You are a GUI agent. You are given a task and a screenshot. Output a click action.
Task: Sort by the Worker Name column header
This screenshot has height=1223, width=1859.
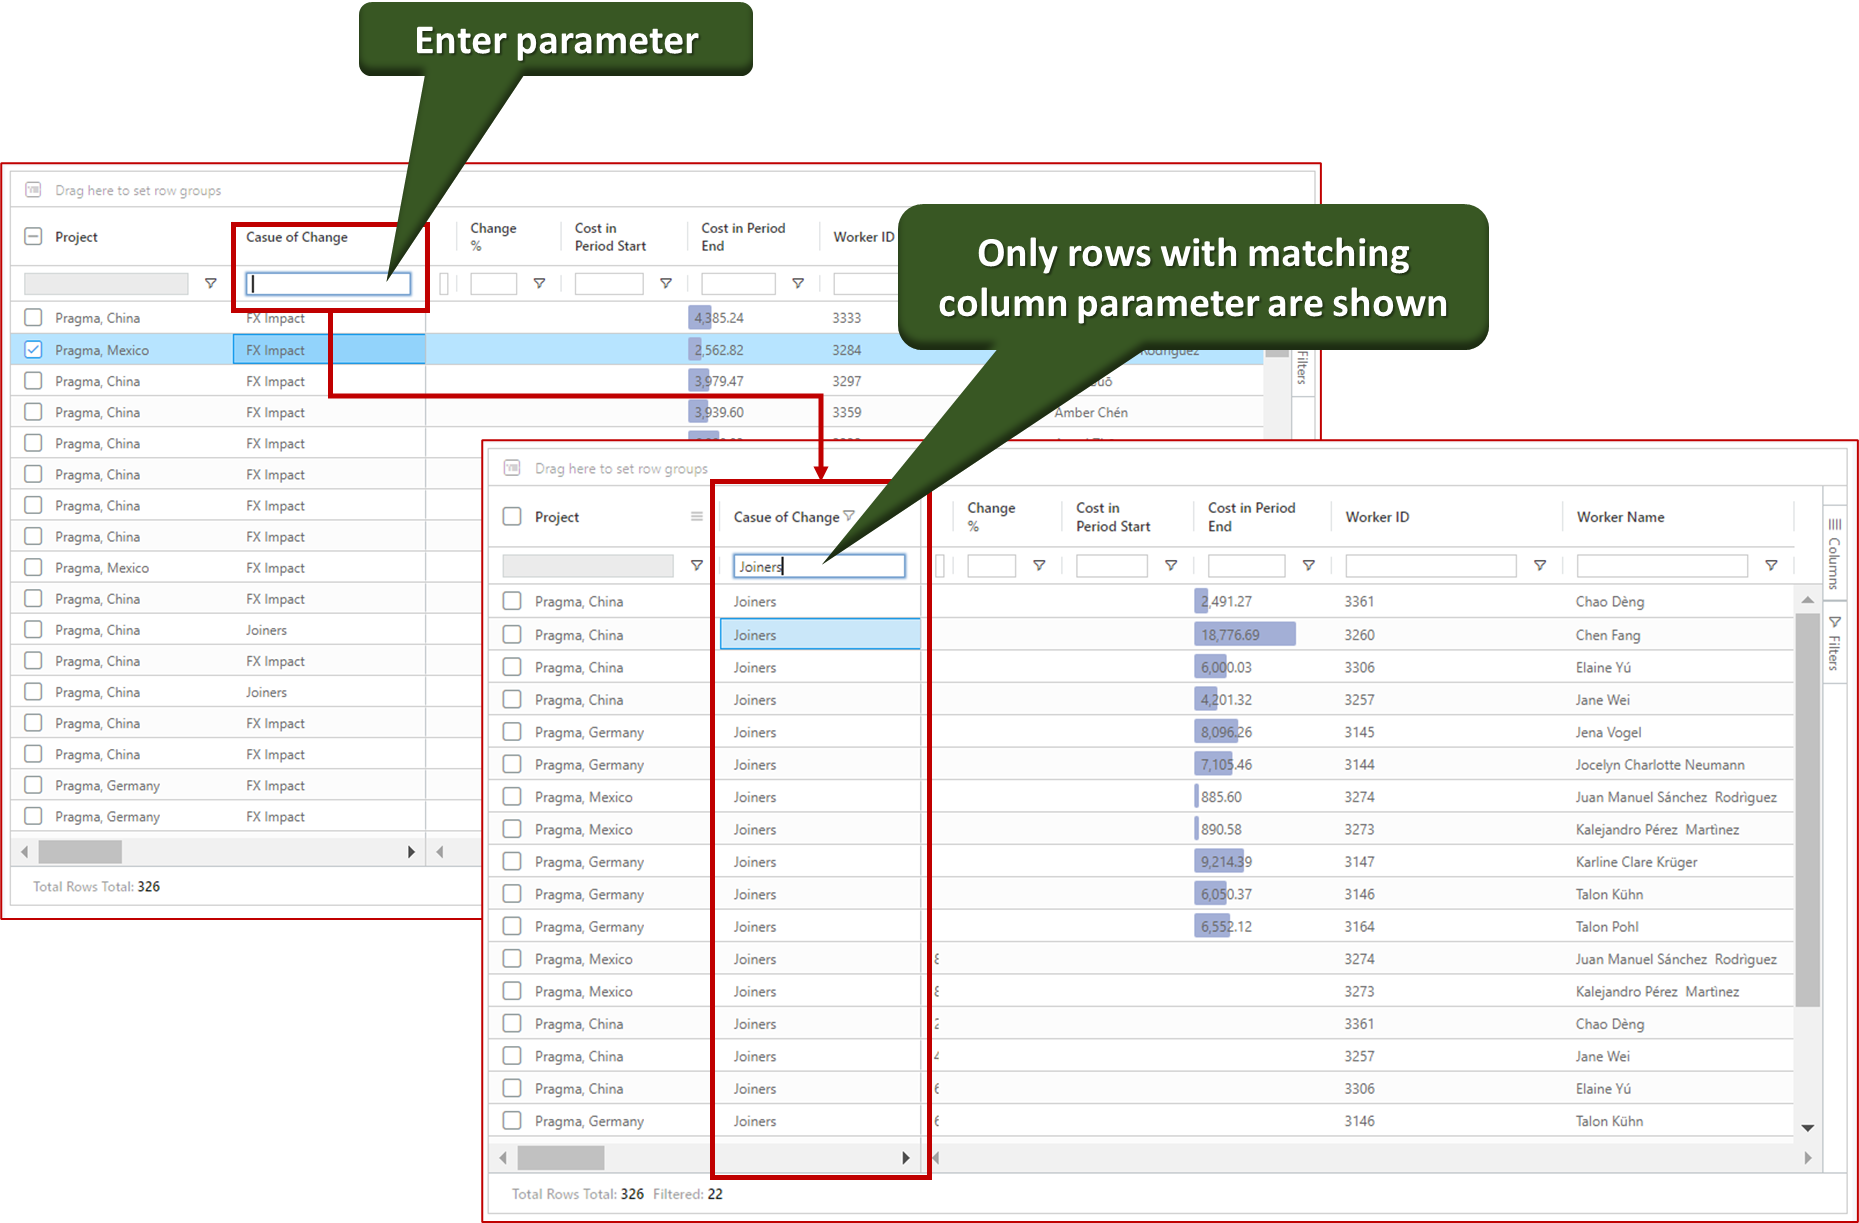click(1620, 517)
